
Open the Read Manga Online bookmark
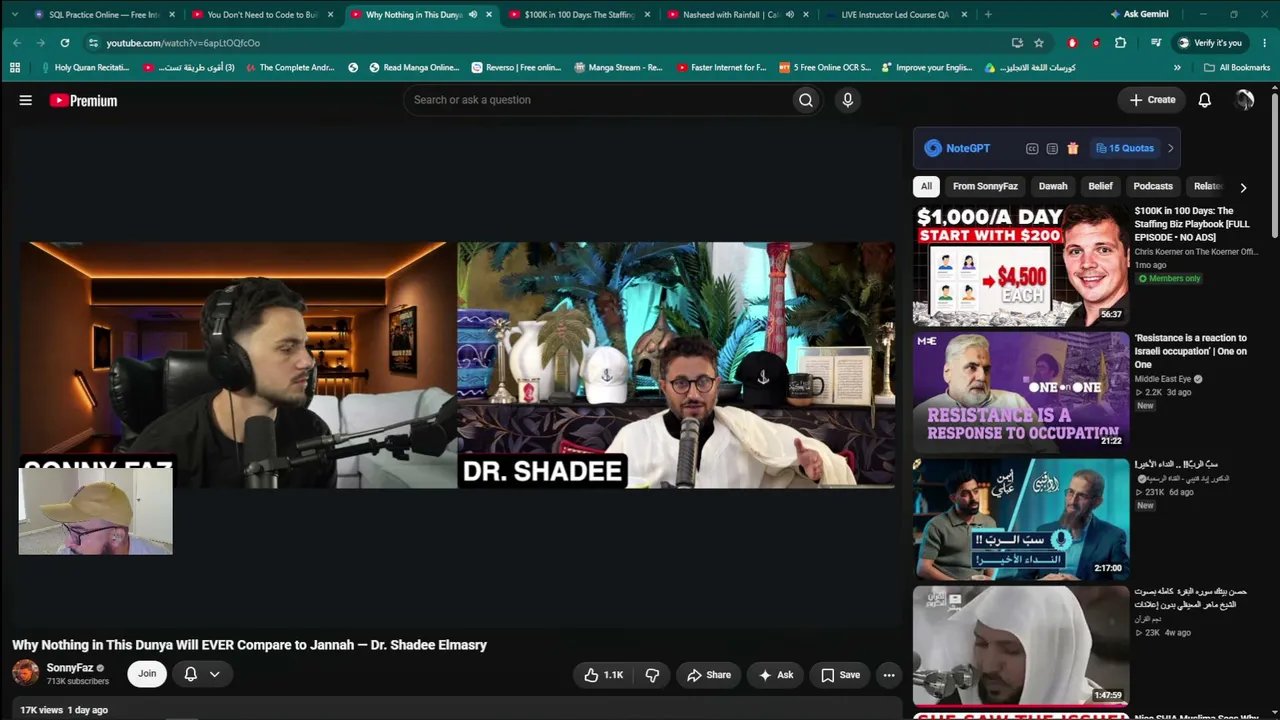[414, 68]
